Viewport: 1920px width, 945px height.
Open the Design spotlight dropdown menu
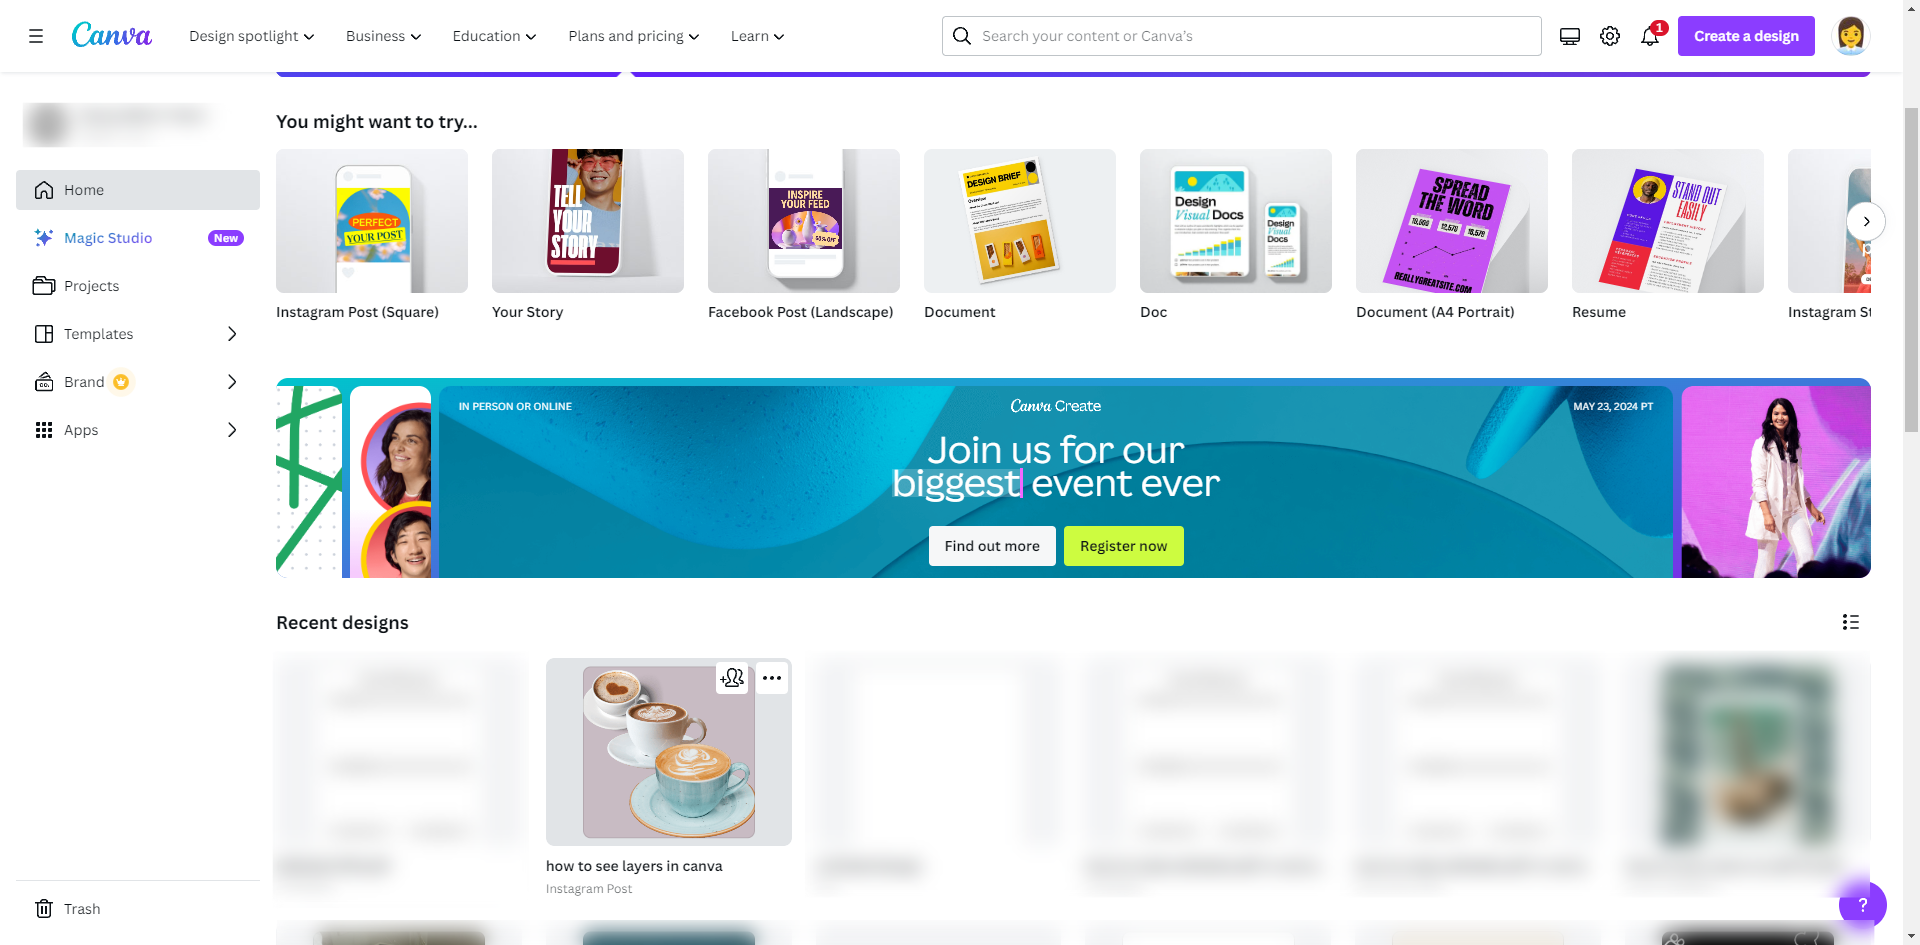tap(252, 36)
